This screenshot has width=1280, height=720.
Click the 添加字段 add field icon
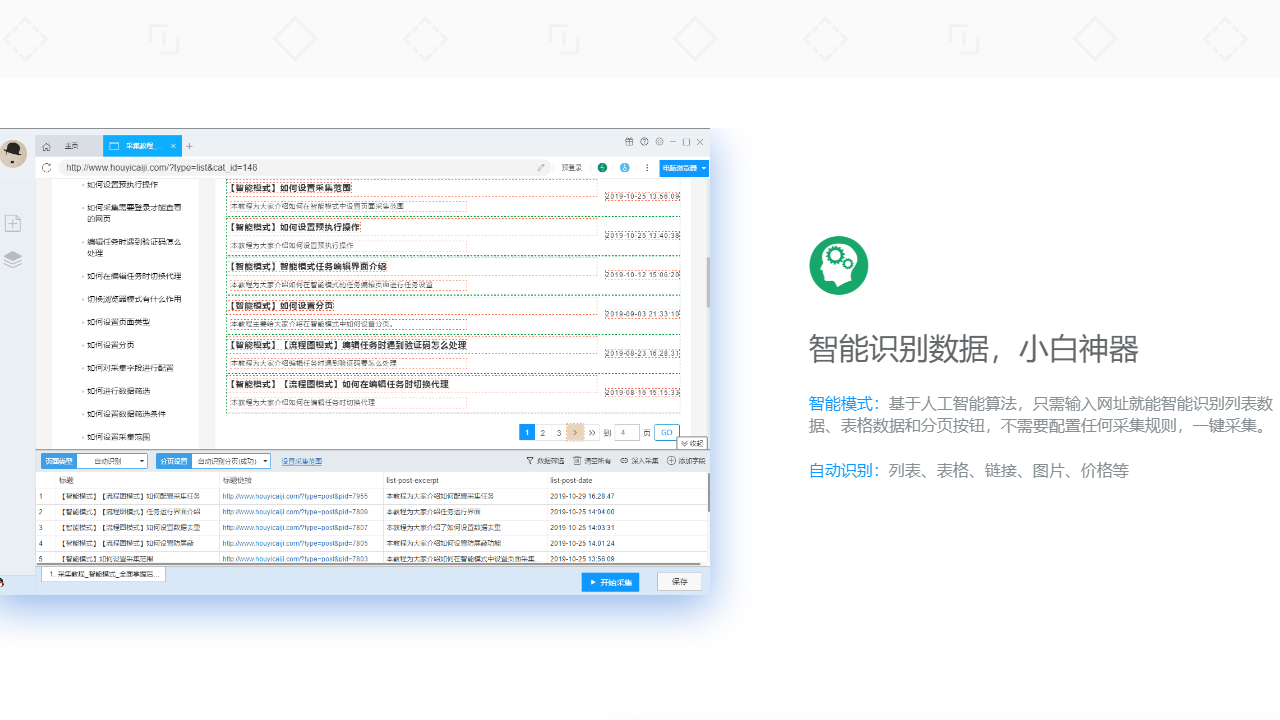pos(671,461)
